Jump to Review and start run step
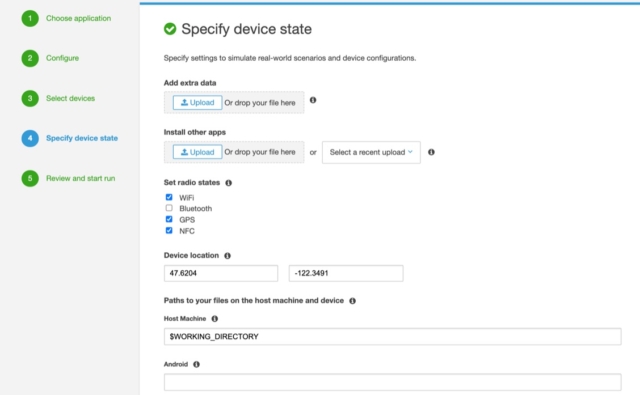Viewport: 640px width, 395px height. [x=80, y=178]
